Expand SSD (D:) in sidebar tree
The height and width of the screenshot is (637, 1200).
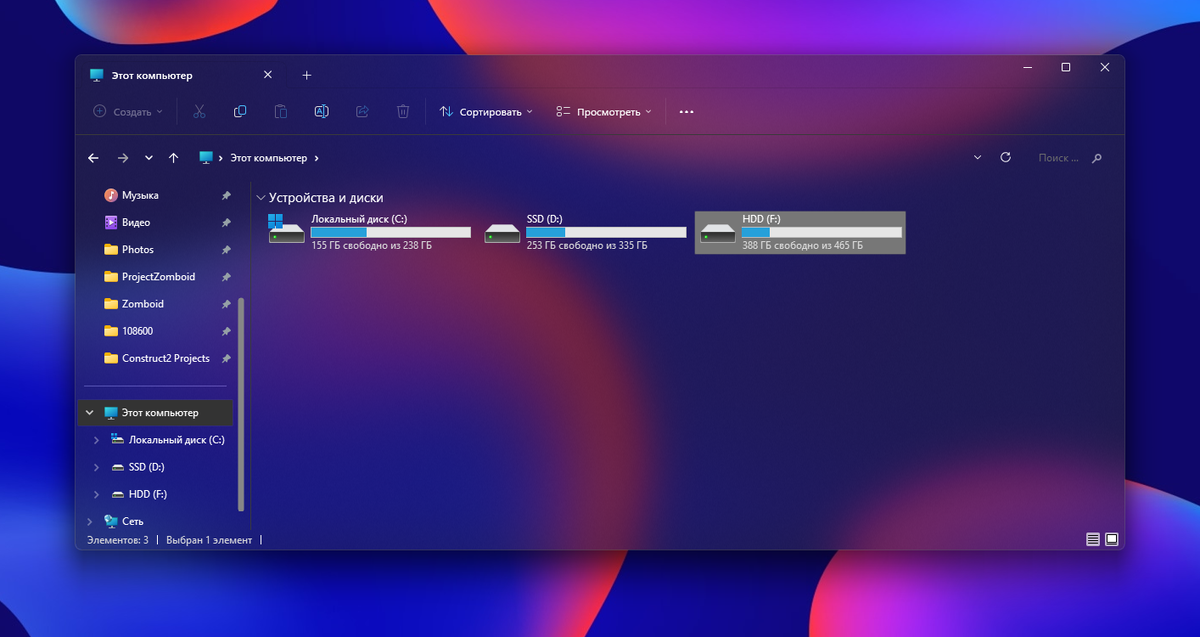tap(96, 467)
